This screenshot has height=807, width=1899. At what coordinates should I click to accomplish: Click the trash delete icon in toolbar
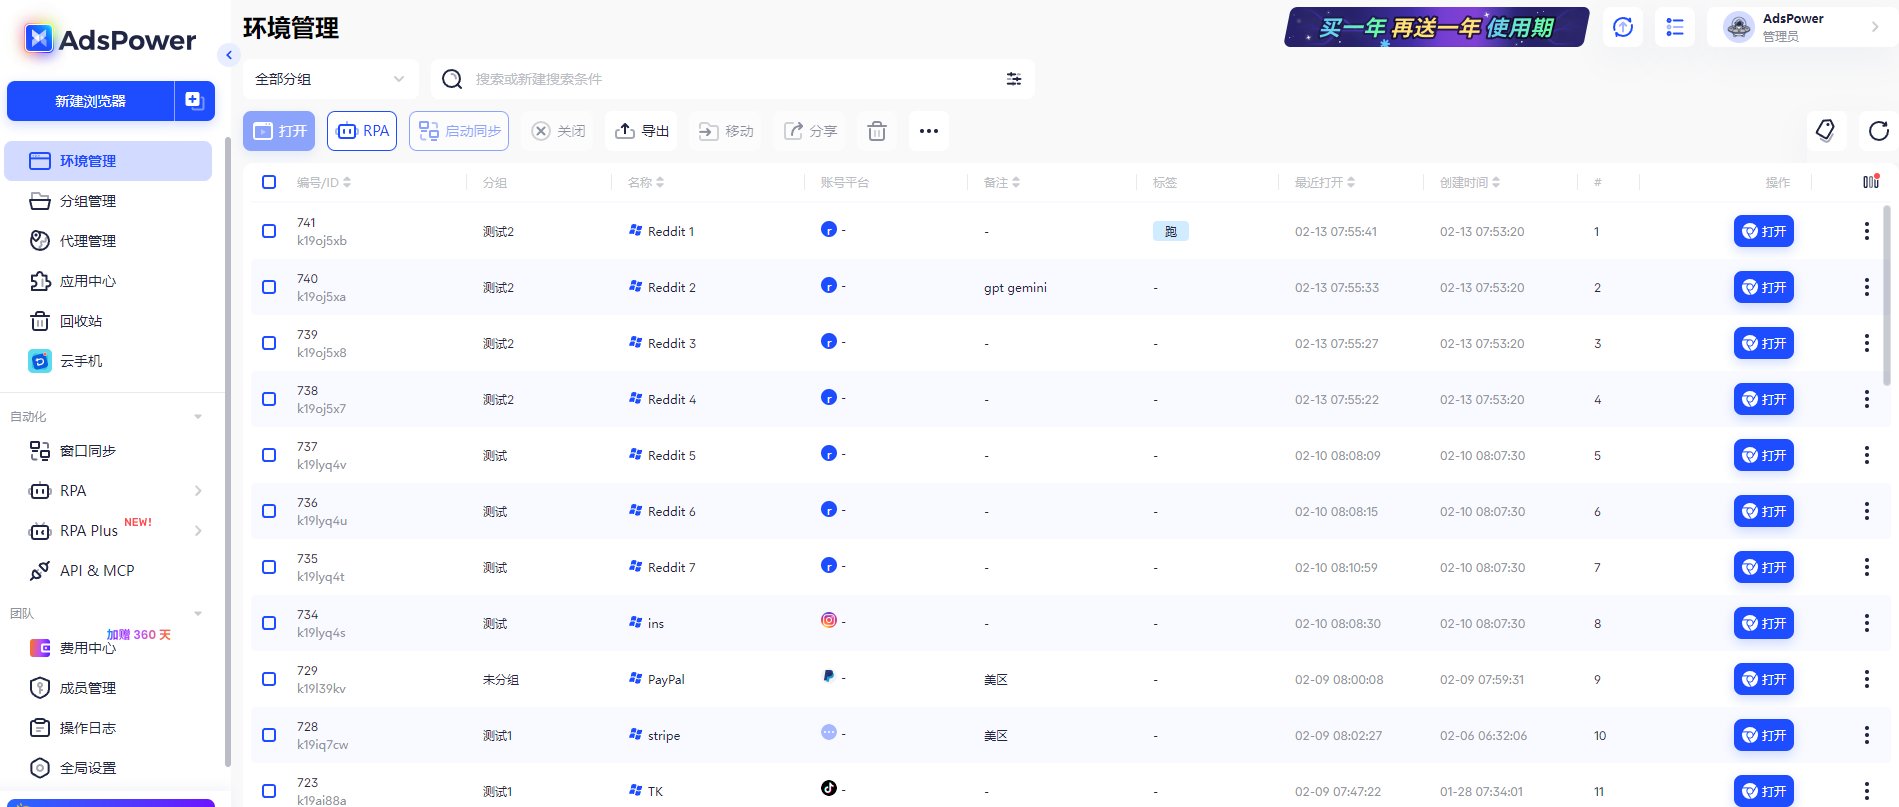(877, 131)
